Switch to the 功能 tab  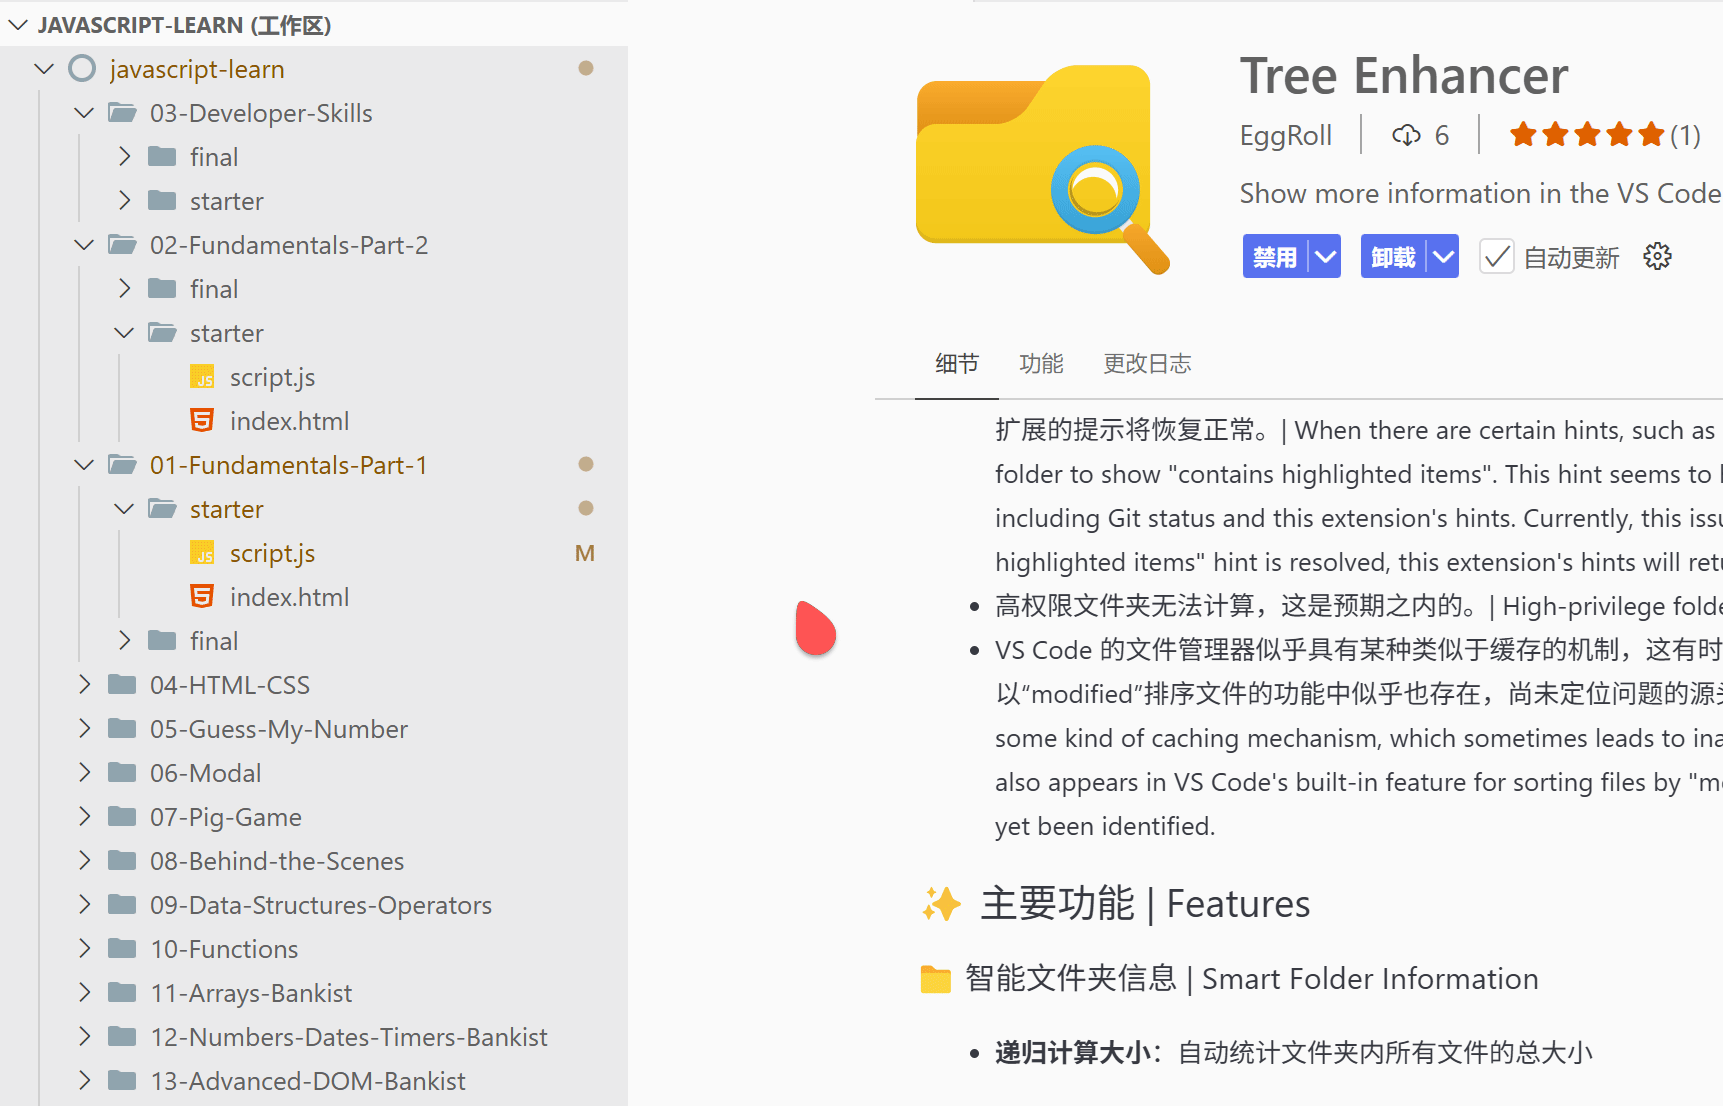pyautogui.click(x=1041, y=364)
